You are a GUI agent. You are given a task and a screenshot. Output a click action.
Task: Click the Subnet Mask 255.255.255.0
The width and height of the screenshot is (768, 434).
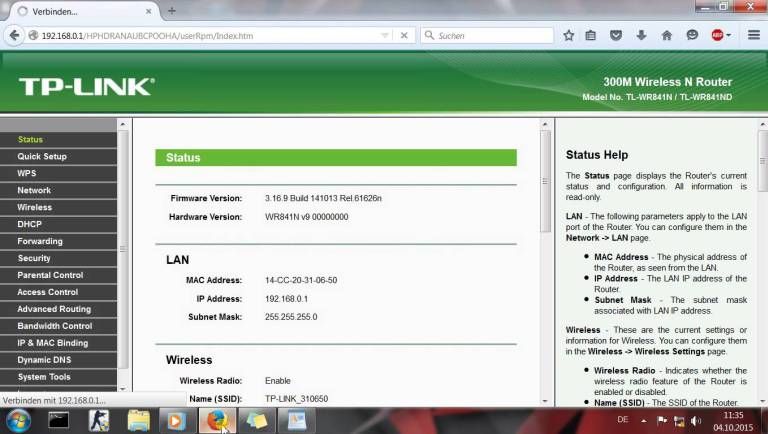(291, 317)
